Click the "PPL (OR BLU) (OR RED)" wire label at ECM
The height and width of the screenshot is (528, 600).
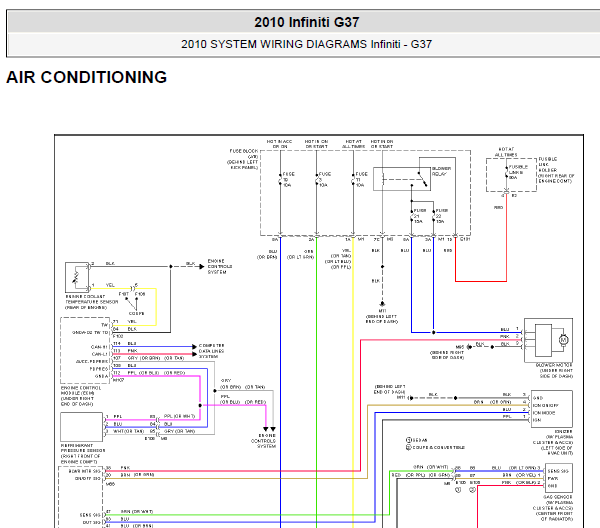click(x=157, y=373)
